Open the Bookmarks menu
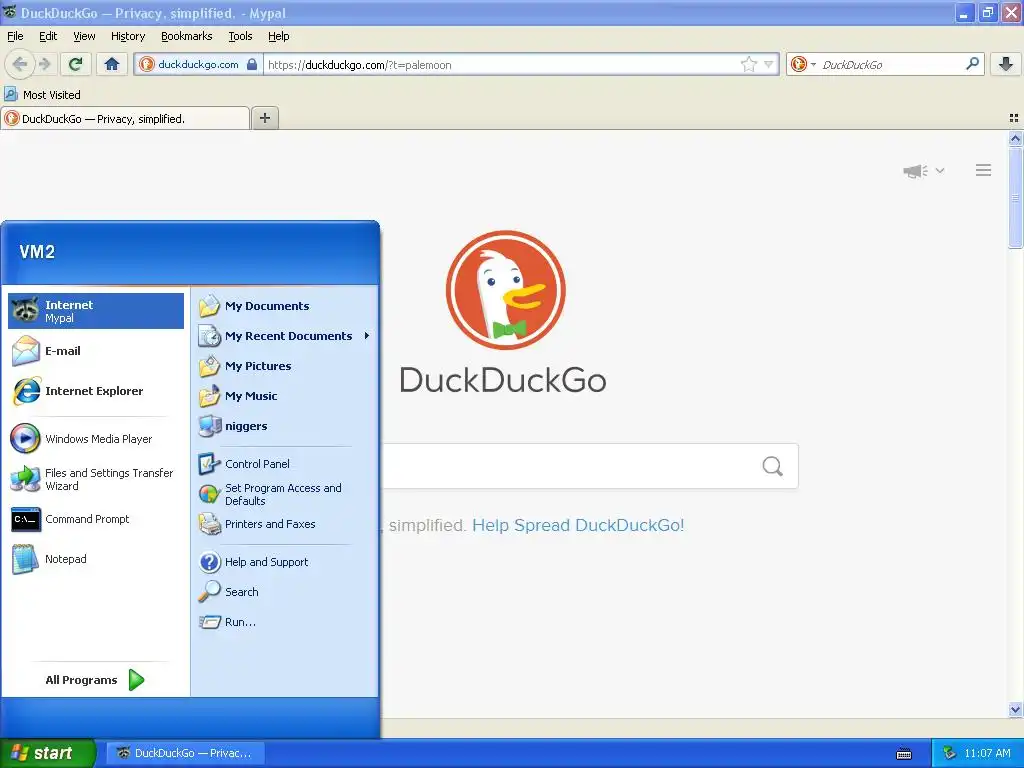1024x768 pixels. [187, 36]
